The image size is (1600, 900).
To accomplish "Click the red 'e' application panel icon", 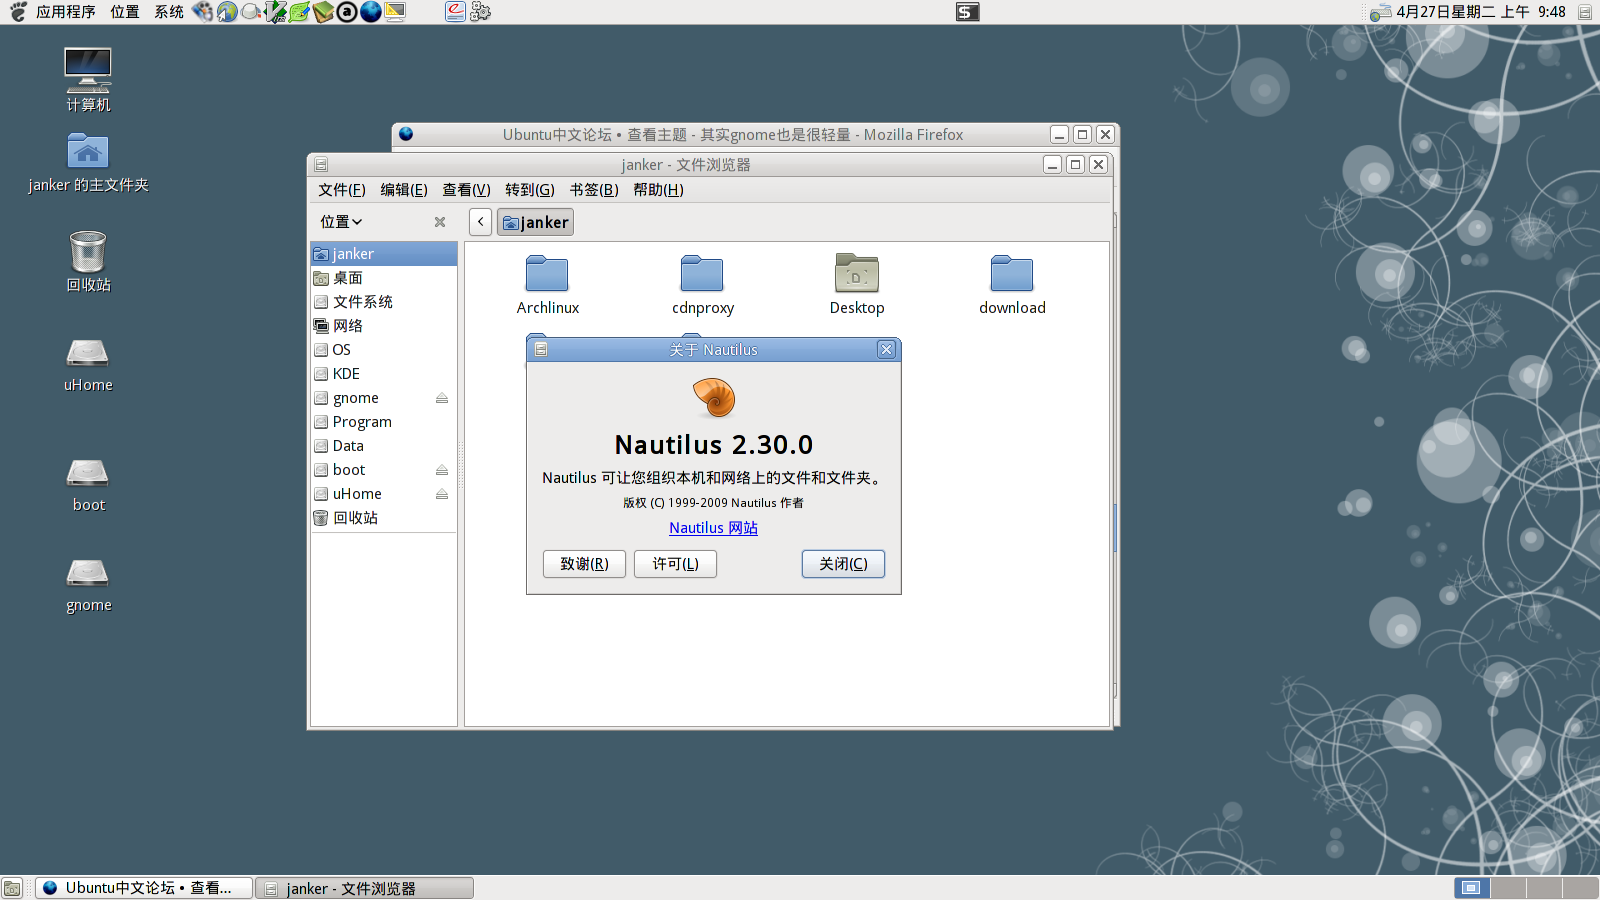I will 455,12.
